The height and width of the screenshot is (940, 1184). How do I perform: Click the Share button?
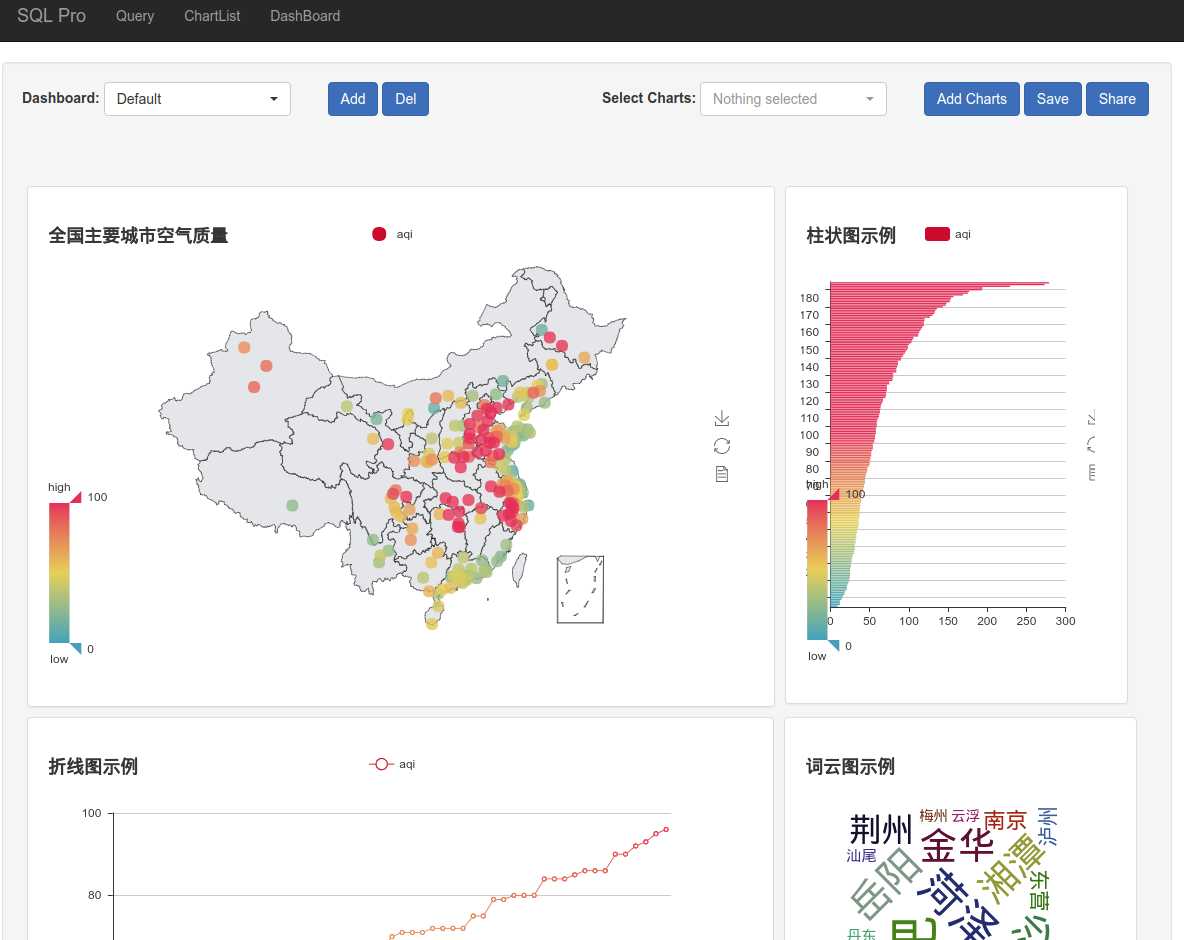tap(1117, 99)
